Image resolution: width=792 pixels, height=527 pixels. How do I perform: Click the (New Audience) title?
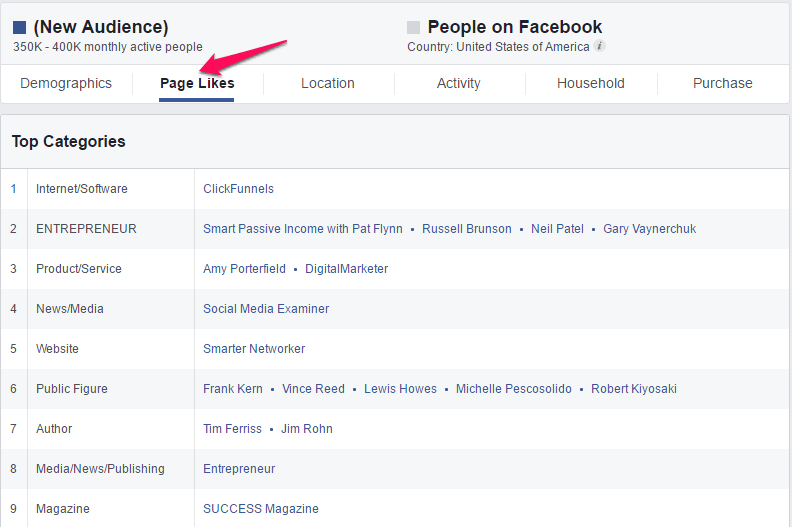[101, 27]
